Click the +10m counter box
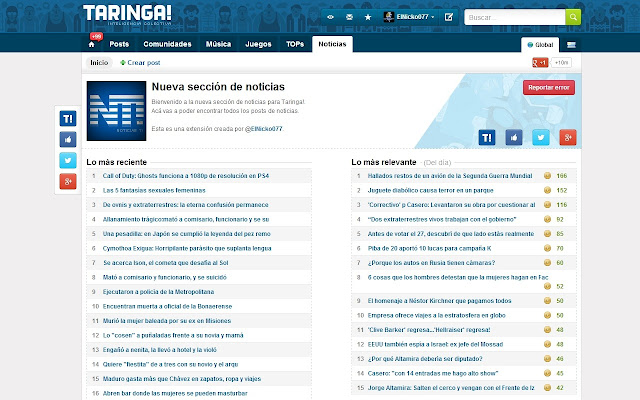The width and height of the screenshot is (640, 400). tap(561, 62)
